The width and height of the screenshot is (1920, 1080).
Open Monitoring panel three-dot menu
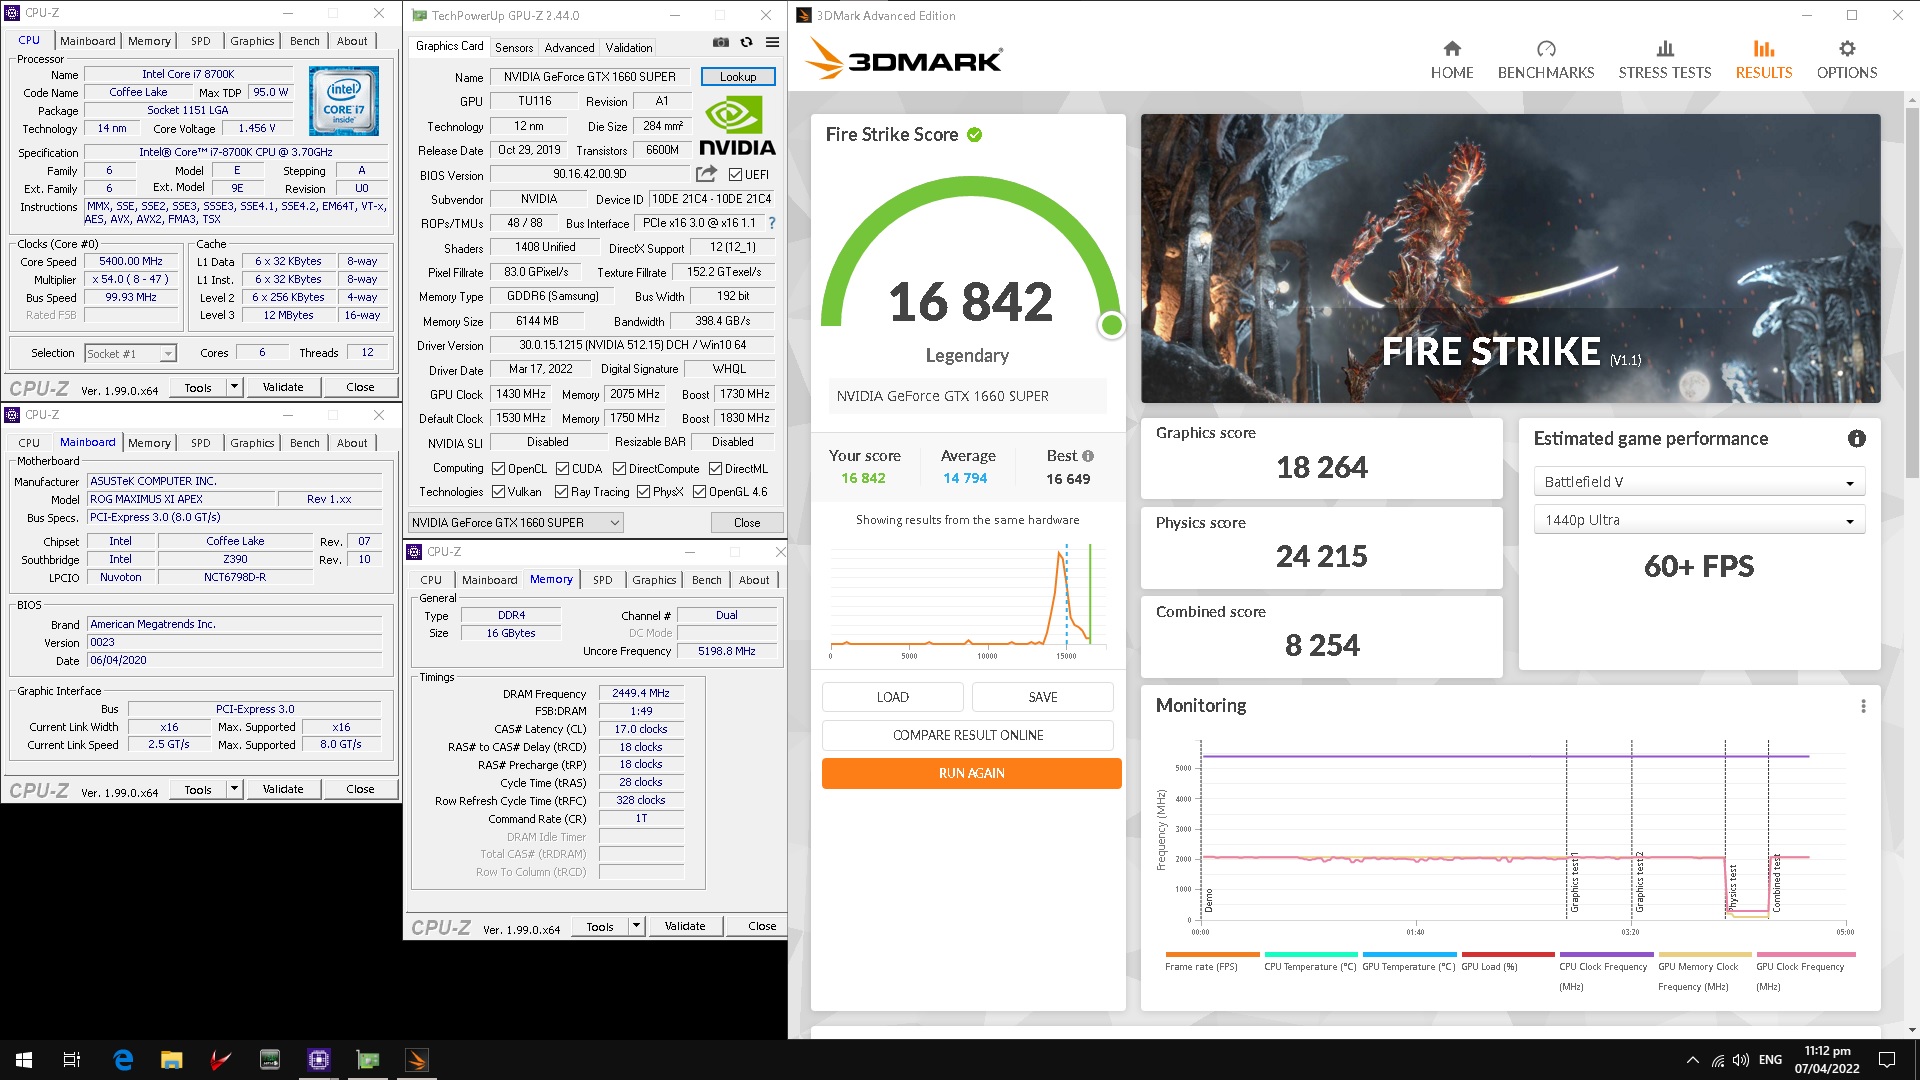[x=1863, y=706]
